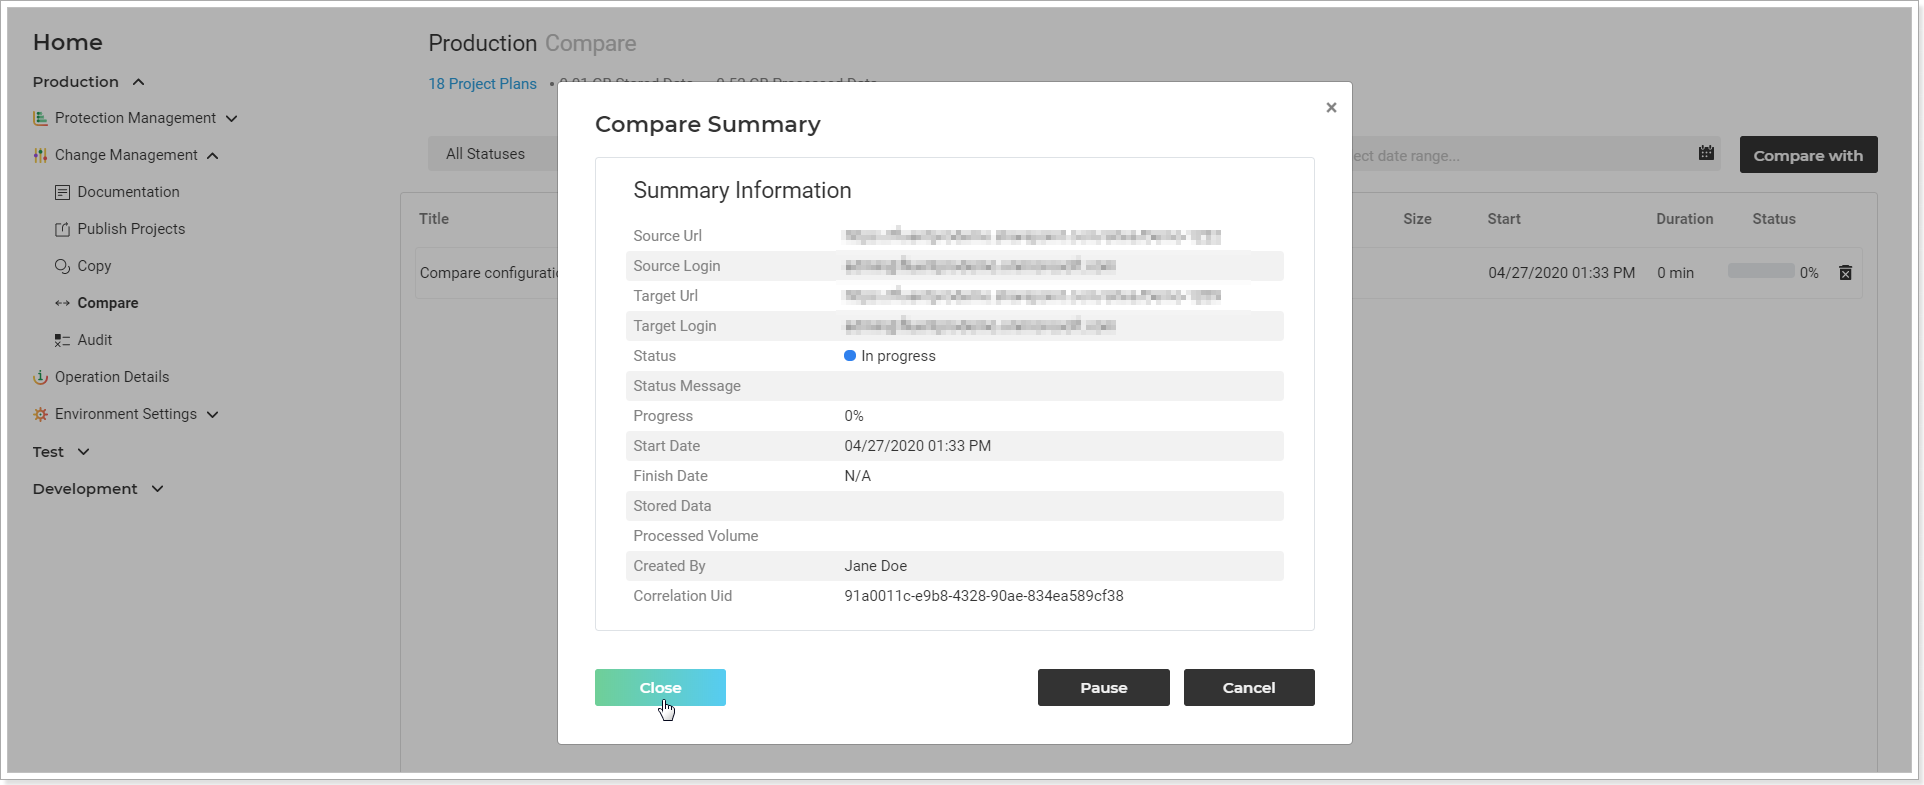Click the Correlation Uid value 91a0011c-e9b8-4328-90ae-834ea589cf38
Image resolution: width=1924 pixels, height=785 pixels.
tap(984, 596)
